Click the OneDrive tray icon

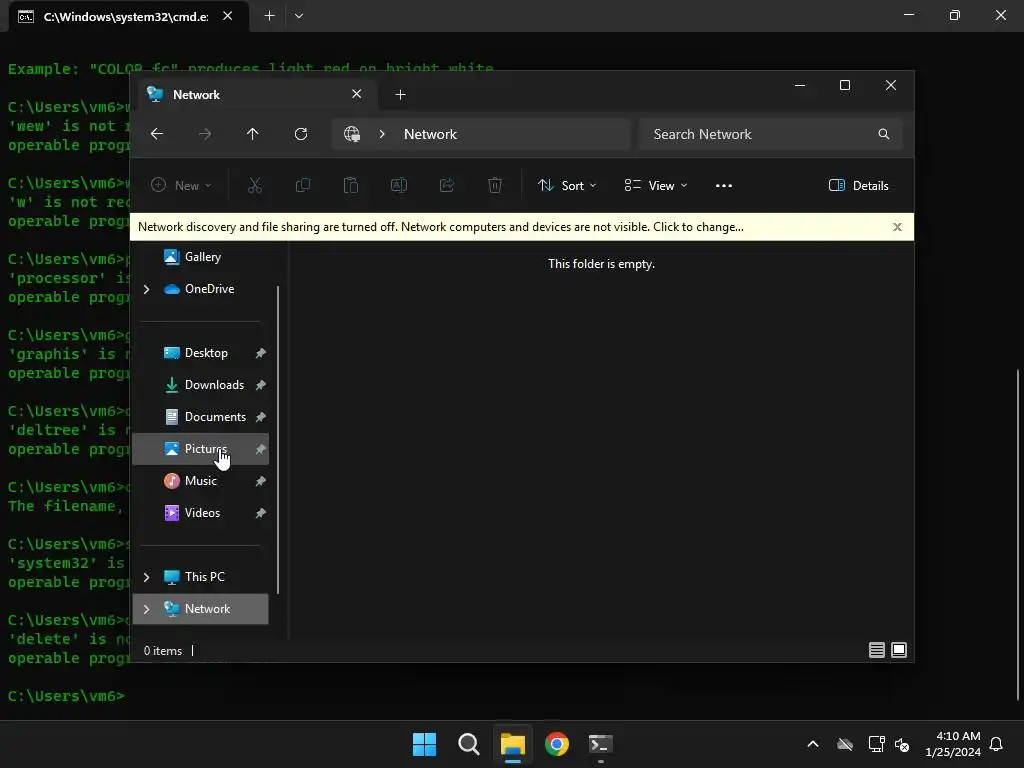[845, 744]
